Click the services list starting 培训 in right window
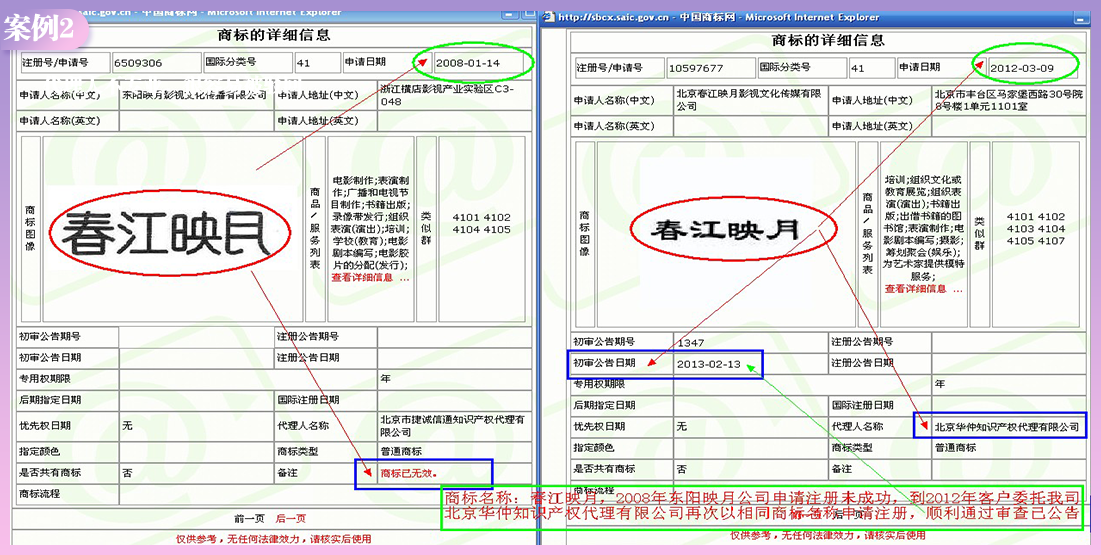 tap(923, 228)
